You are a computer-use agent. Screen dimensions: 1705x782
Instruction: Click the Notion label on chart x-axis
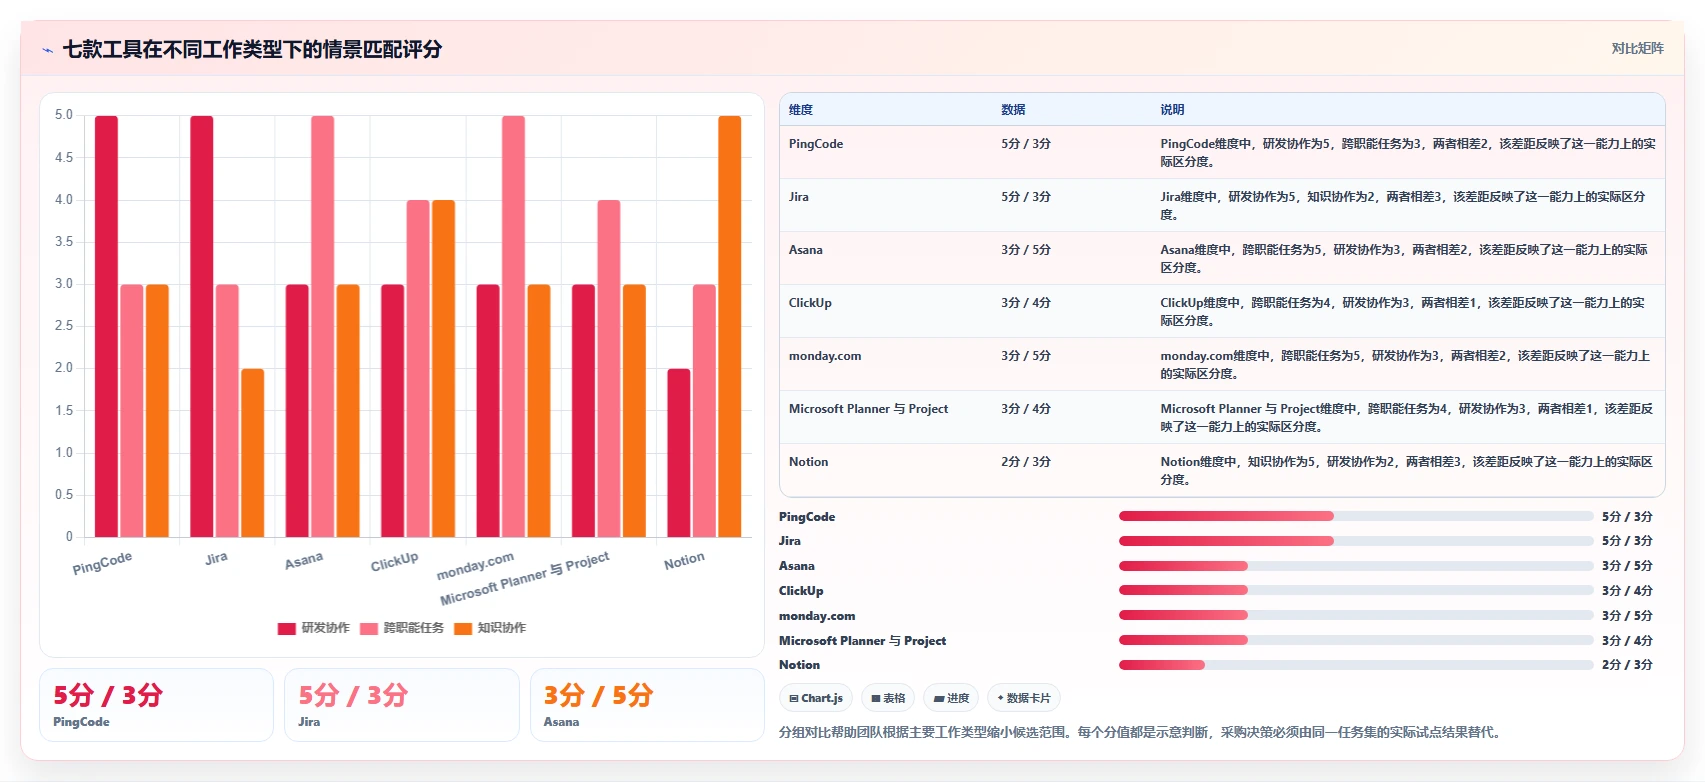pyautogui.click(x=684, y=561)
